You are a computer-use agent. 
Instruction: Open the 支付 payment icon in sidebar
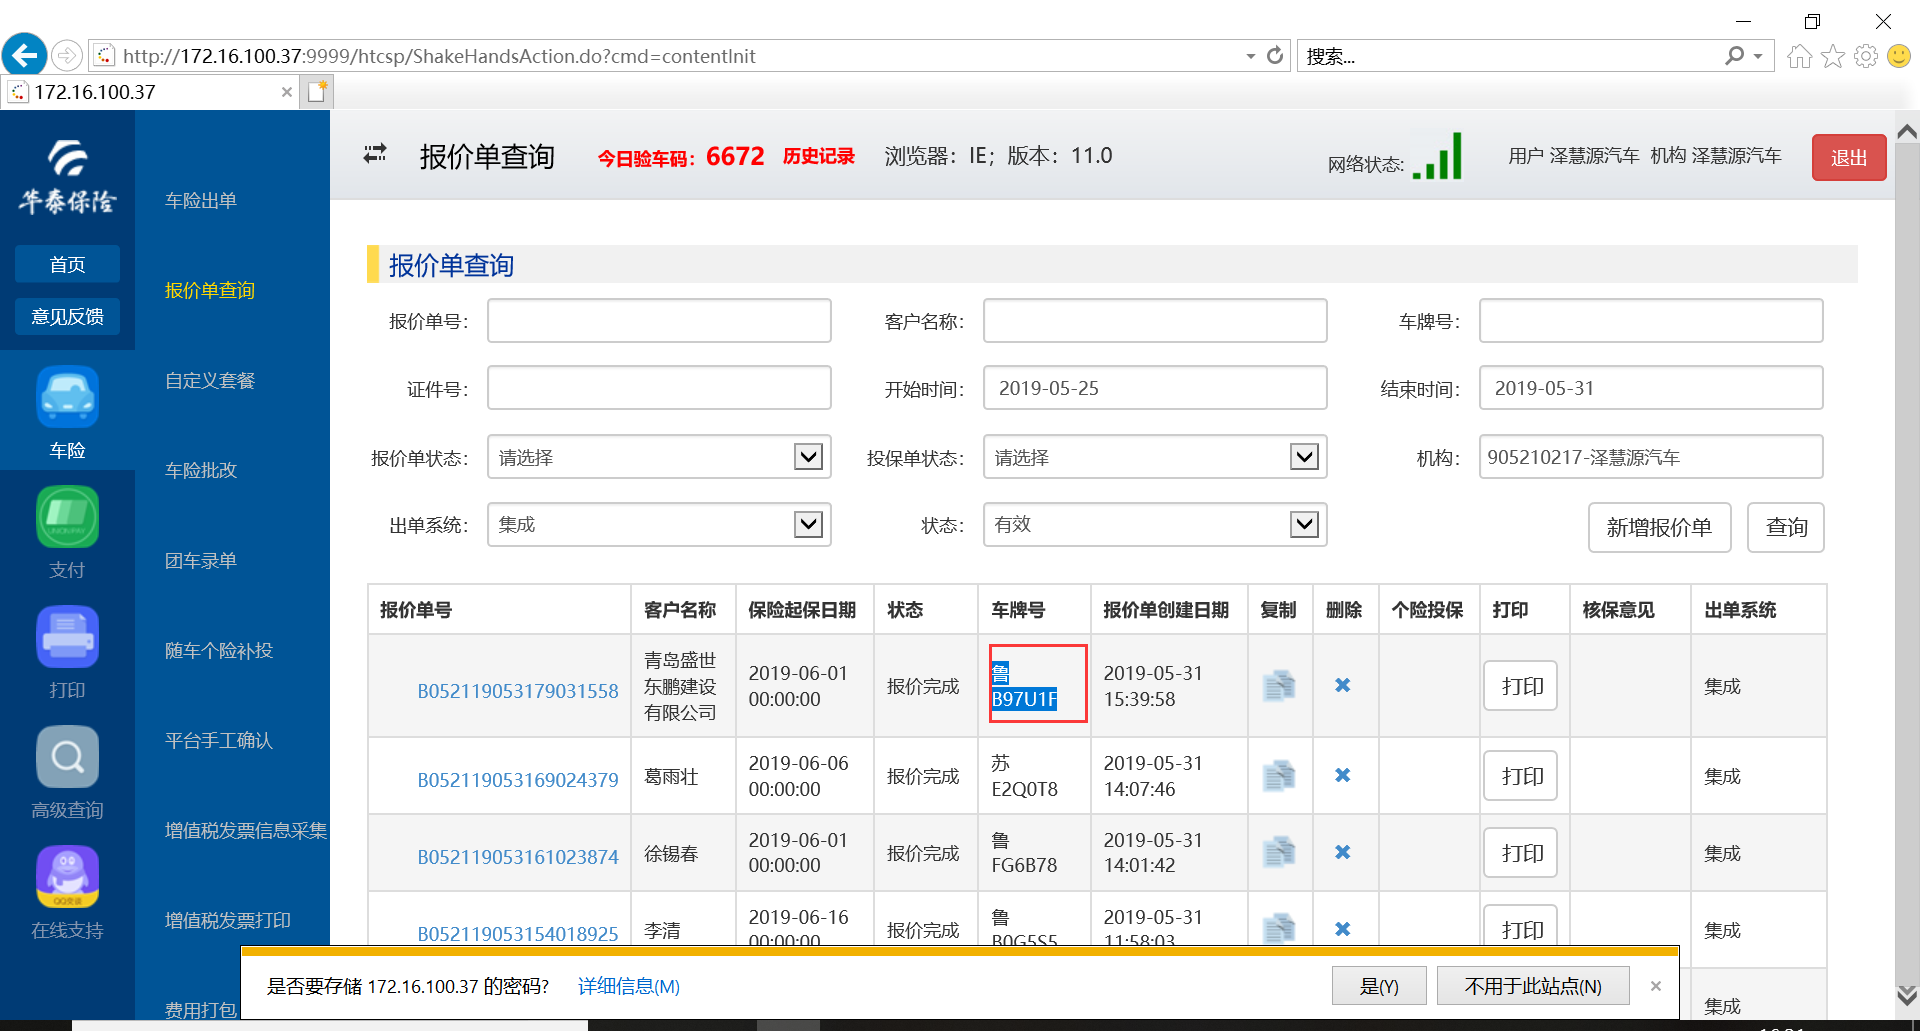point(67,518)
